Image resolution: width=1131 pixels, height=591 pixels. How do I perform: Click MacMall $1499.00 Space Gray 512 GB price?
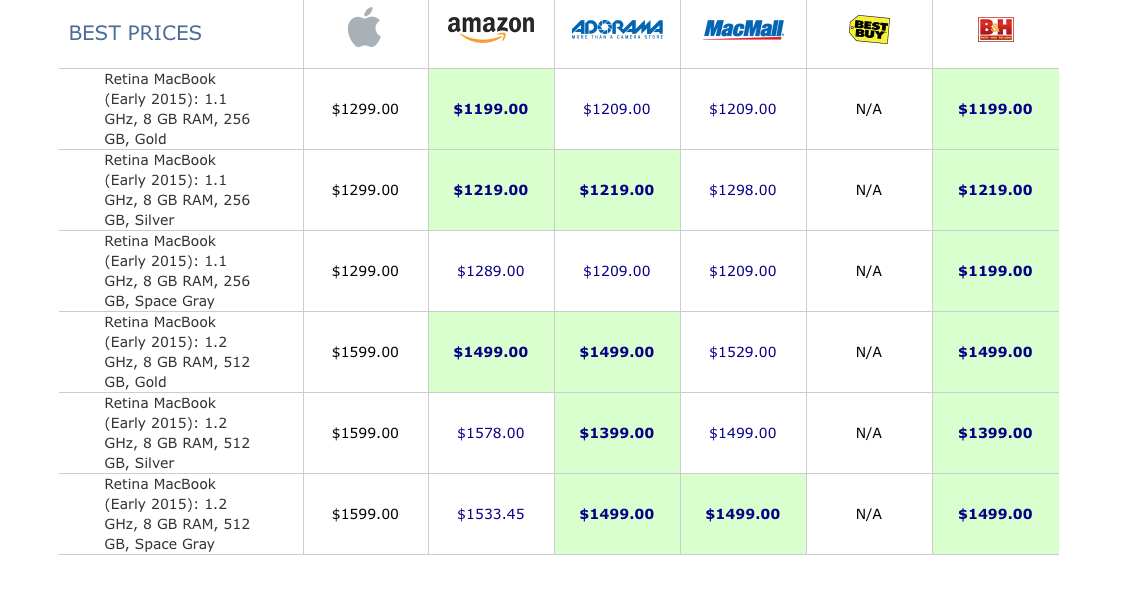(743, 514)
